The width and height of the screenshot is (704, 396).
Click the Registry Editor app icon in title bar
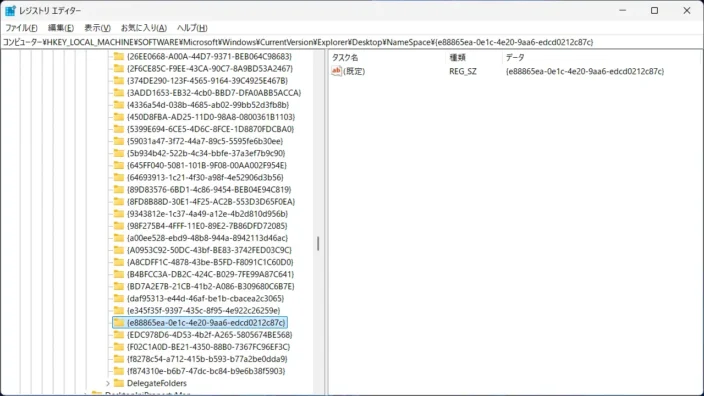[x=10, y=10]
